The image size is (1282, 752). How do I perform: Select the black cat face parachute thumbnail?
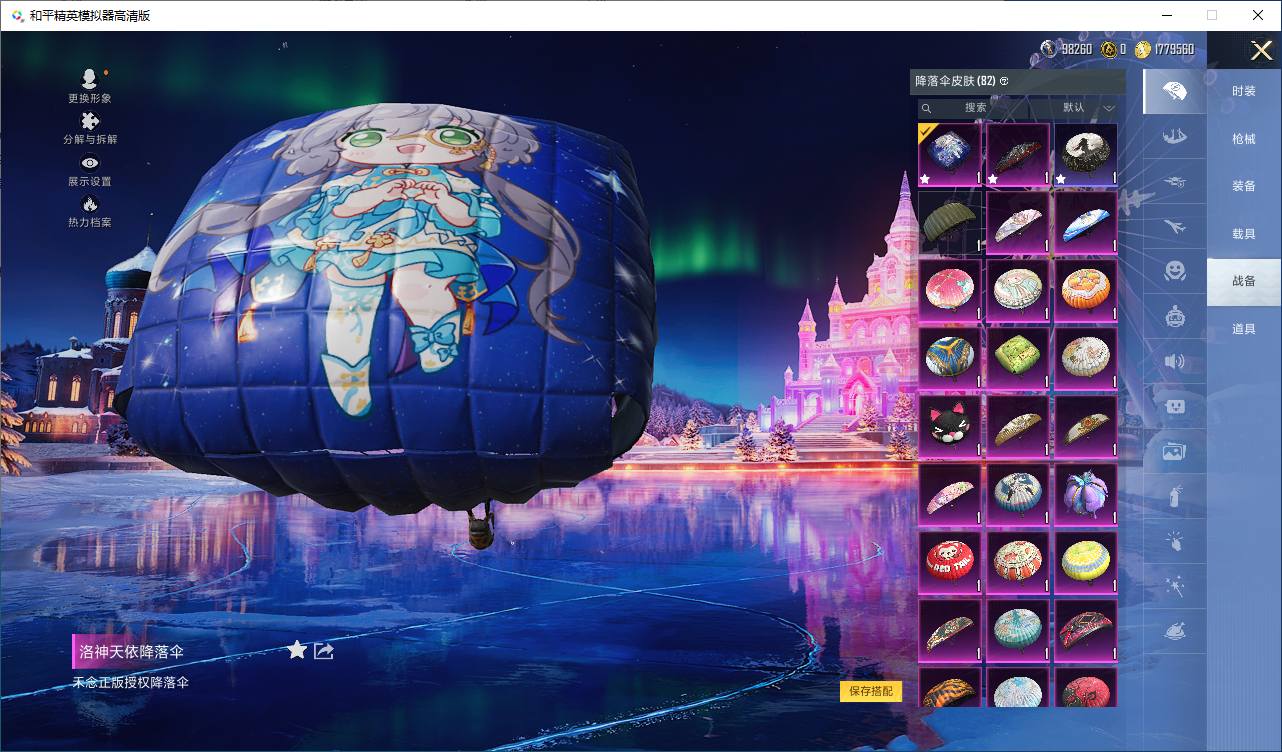[x=949, y=427]
